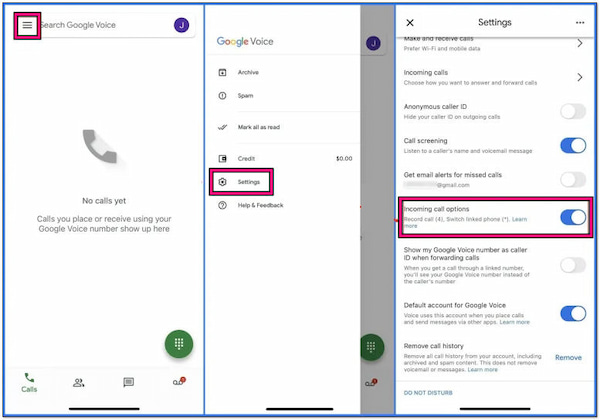Open the J account avatar in the search bar
This screenshot has height=420, width=600.
[181, 25]
